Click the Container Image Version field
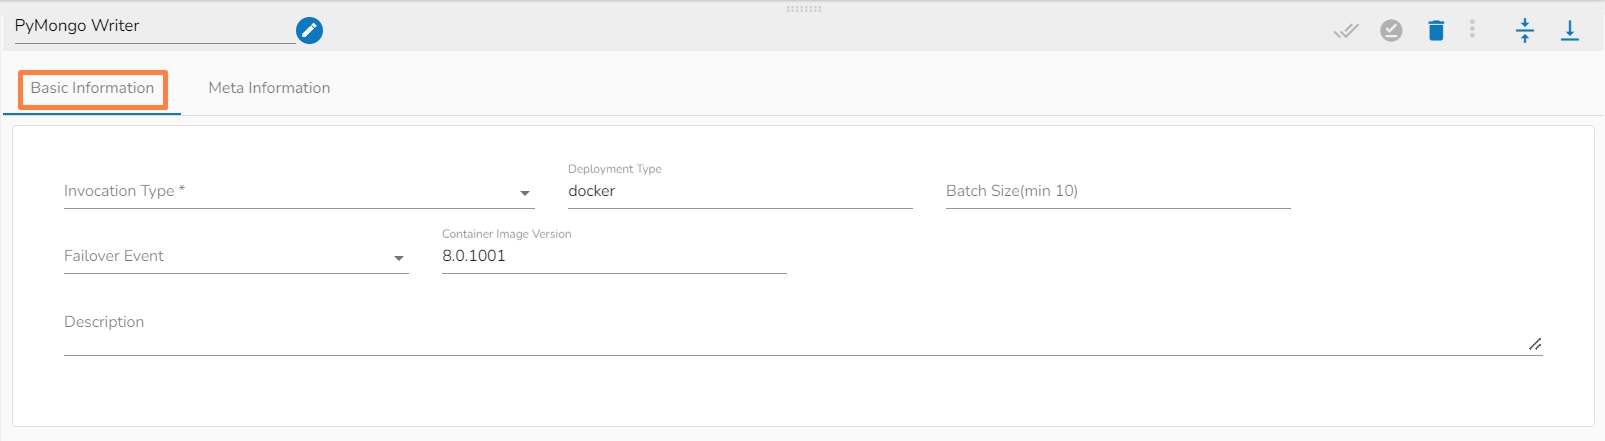The width and height of the screenshot is (1605, 441). [613, 257]
